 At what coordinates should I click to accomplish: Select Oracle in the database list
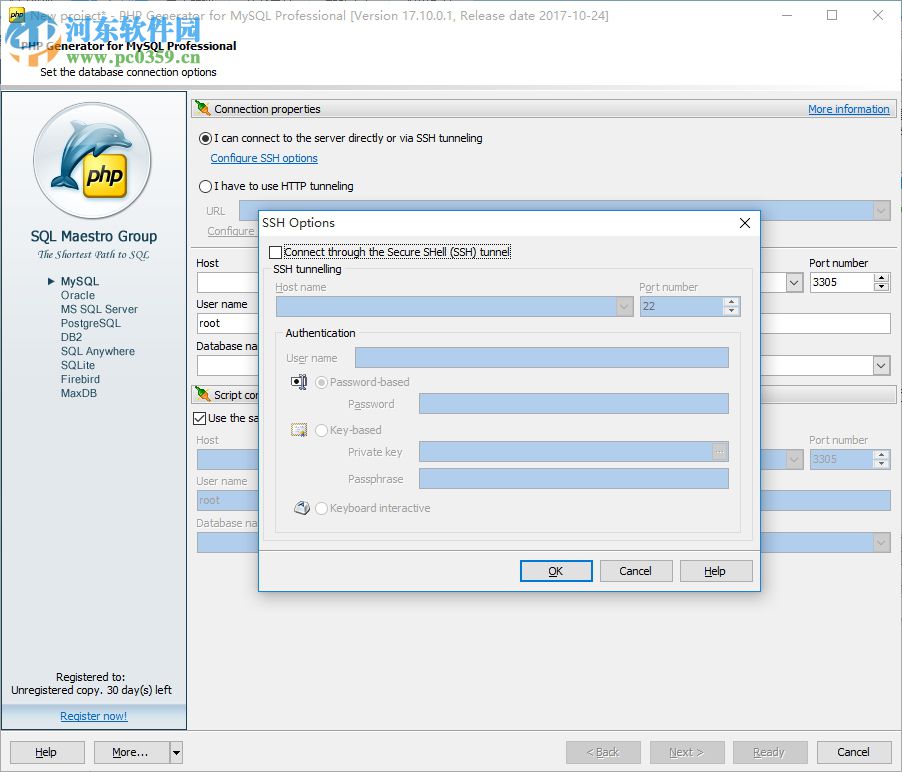click(x=78, y=295)
